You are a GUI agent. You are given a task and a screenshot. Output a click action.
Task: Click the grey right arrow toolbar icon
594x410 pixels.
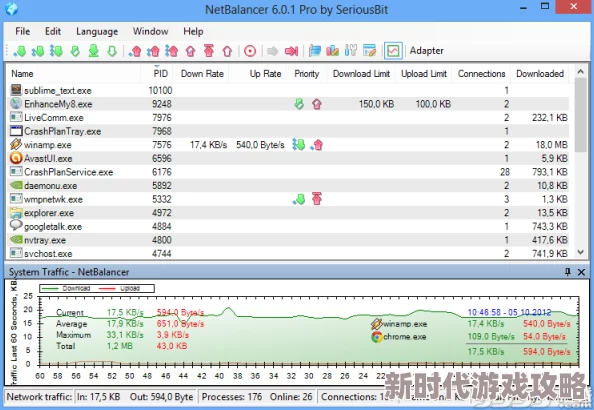pos(272,51)
